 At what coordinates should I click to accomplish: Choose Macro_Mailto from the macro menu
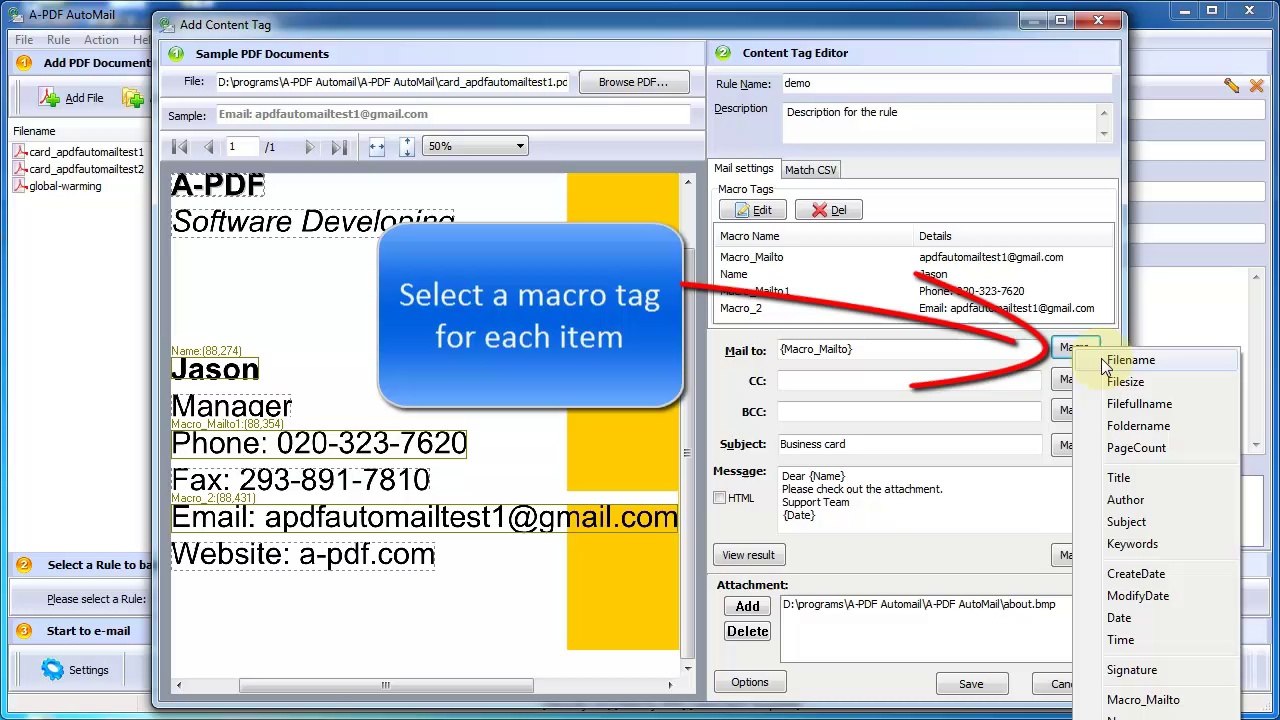(x=1156, y=700)
